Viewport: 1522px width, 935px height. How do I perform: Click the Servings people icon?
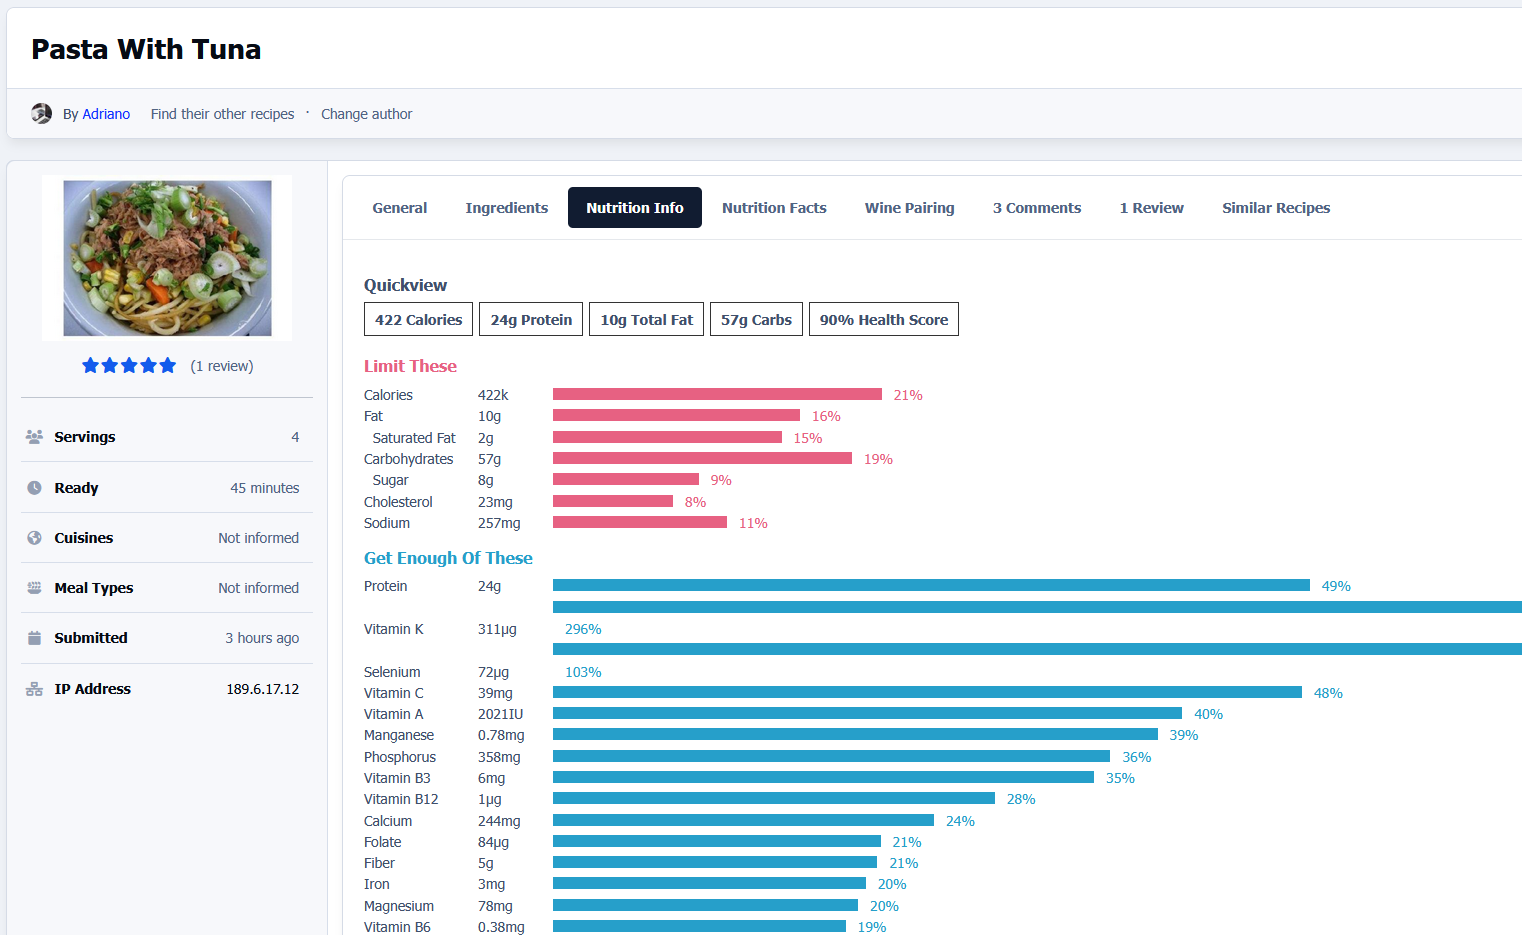coord(34,437)
